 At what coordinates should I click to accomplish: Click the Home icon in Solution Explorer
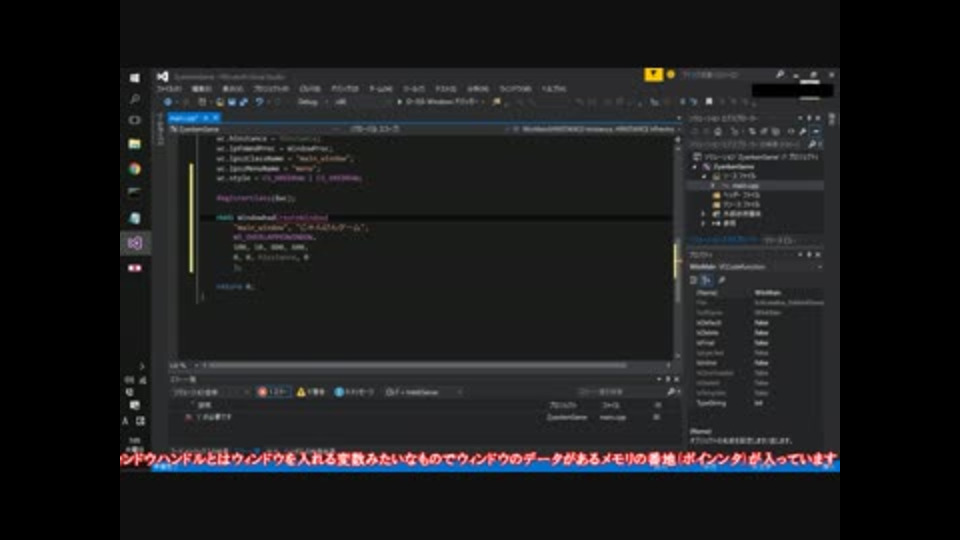coord(718,132)
